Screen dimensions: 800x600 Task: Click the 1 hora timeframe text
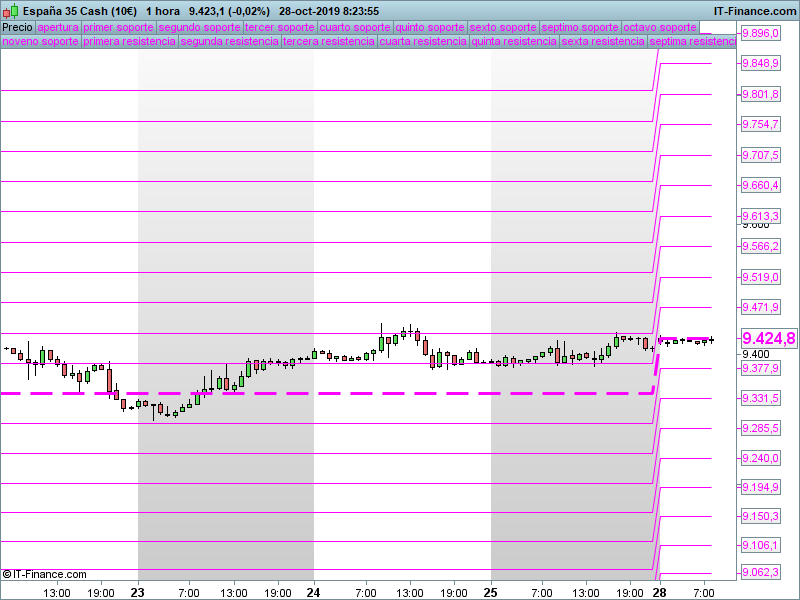163,11
